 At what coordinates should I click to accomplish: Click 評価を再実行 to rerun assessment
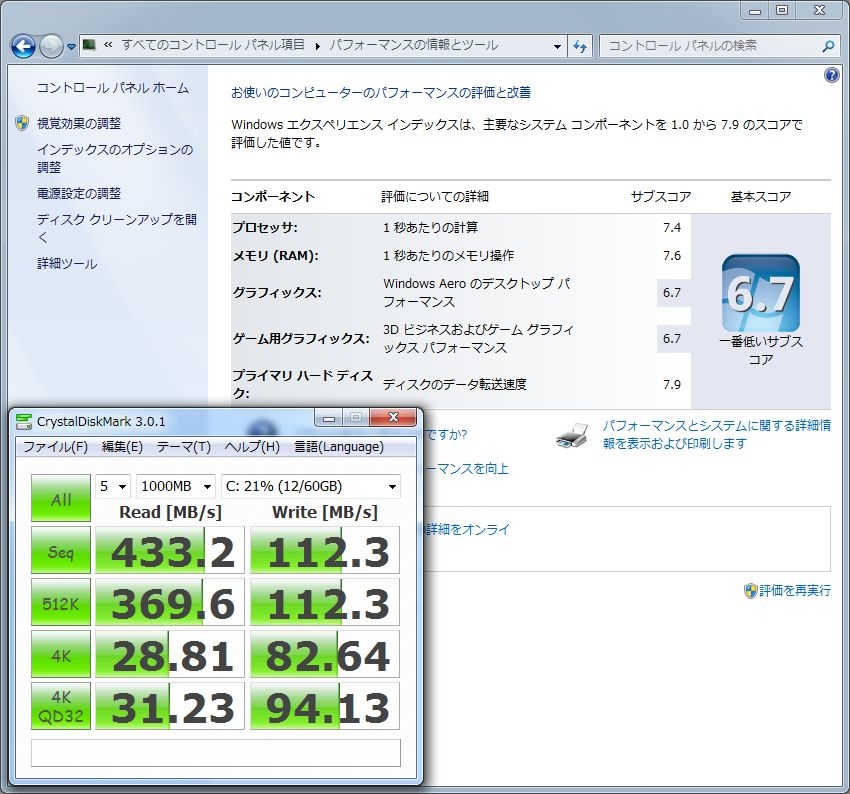(795, 590)
